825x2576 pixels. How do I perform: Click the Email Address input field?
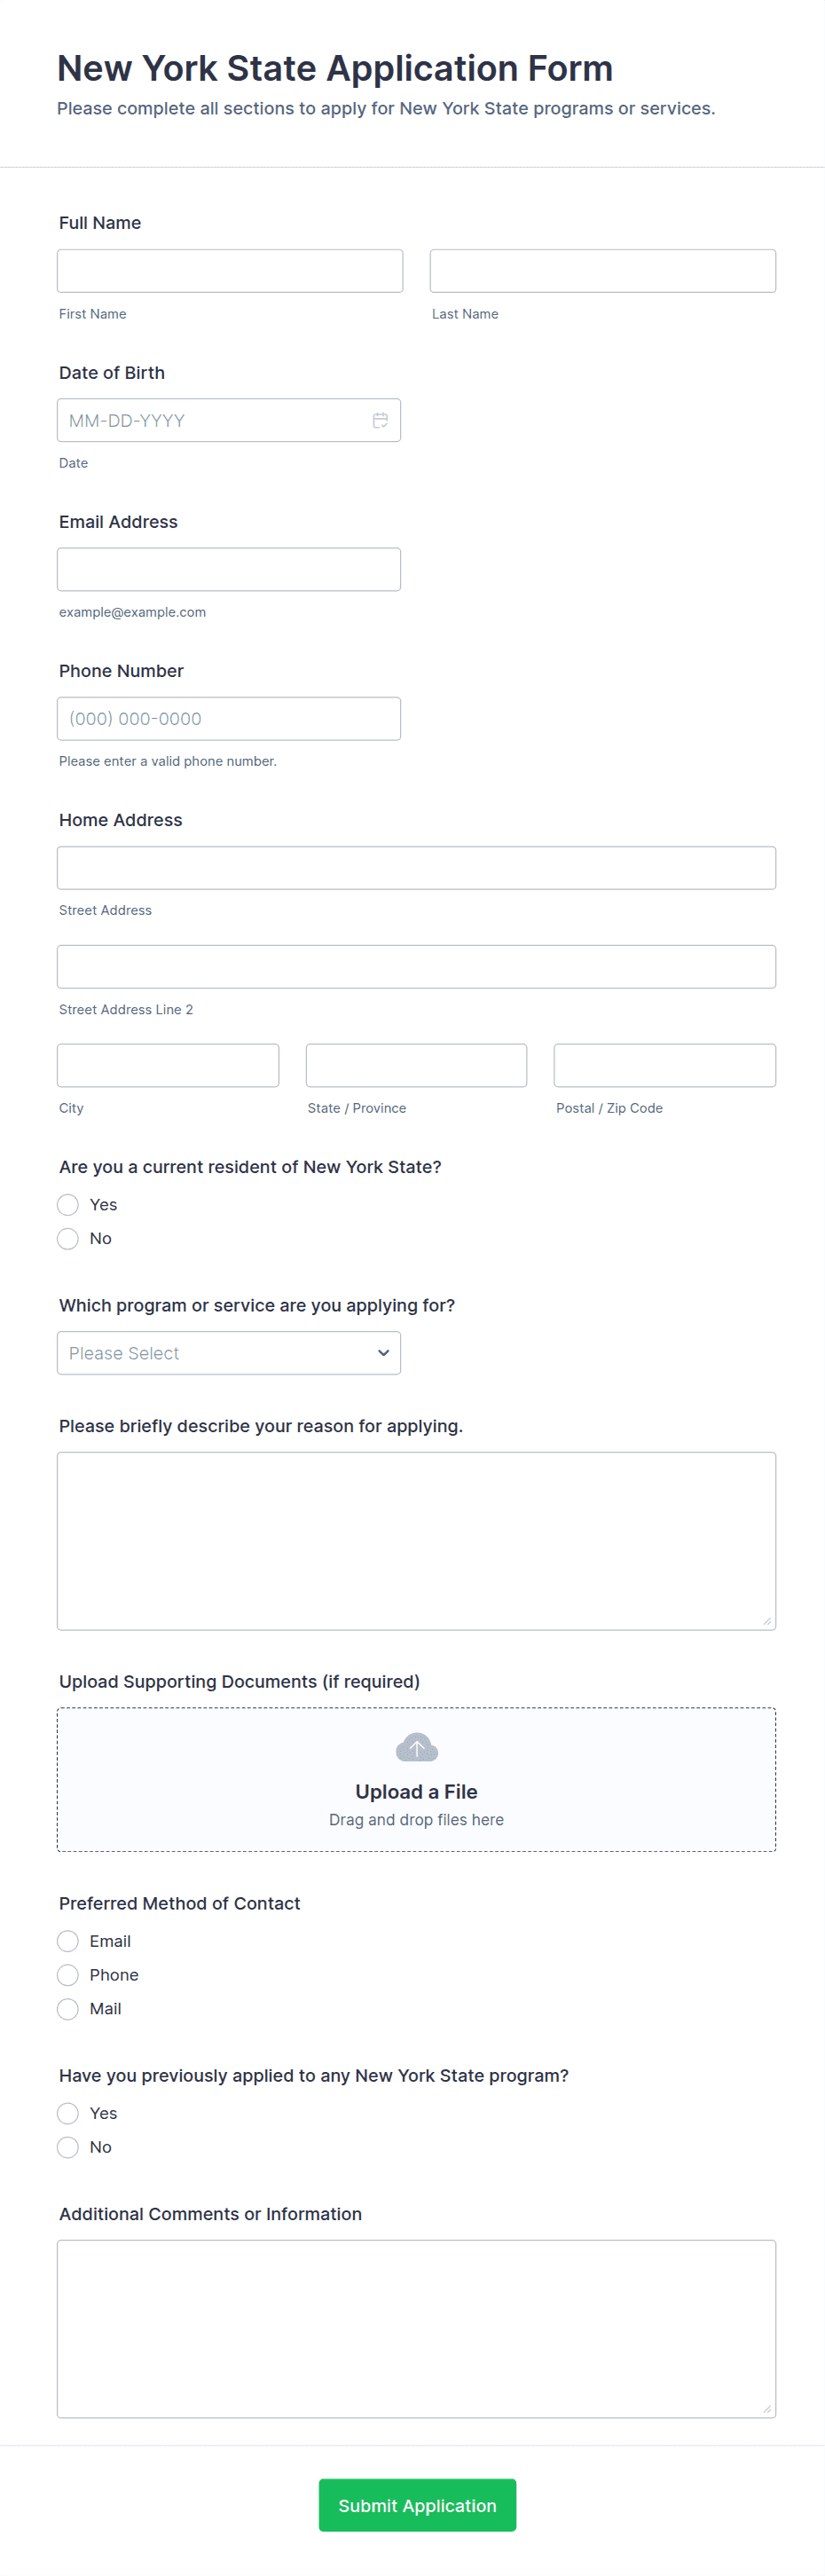coord(229,568)
